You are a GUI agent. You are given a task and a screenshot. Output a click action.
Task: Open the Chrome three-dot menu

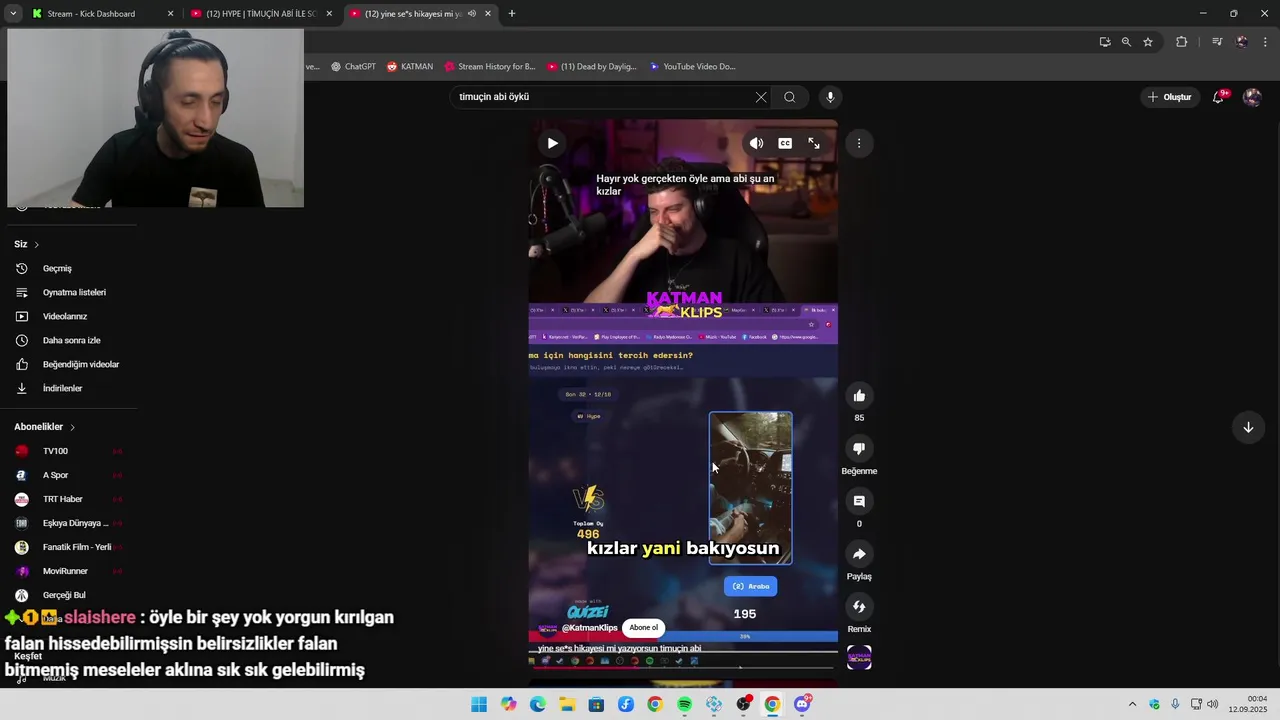pos(1266,42)
